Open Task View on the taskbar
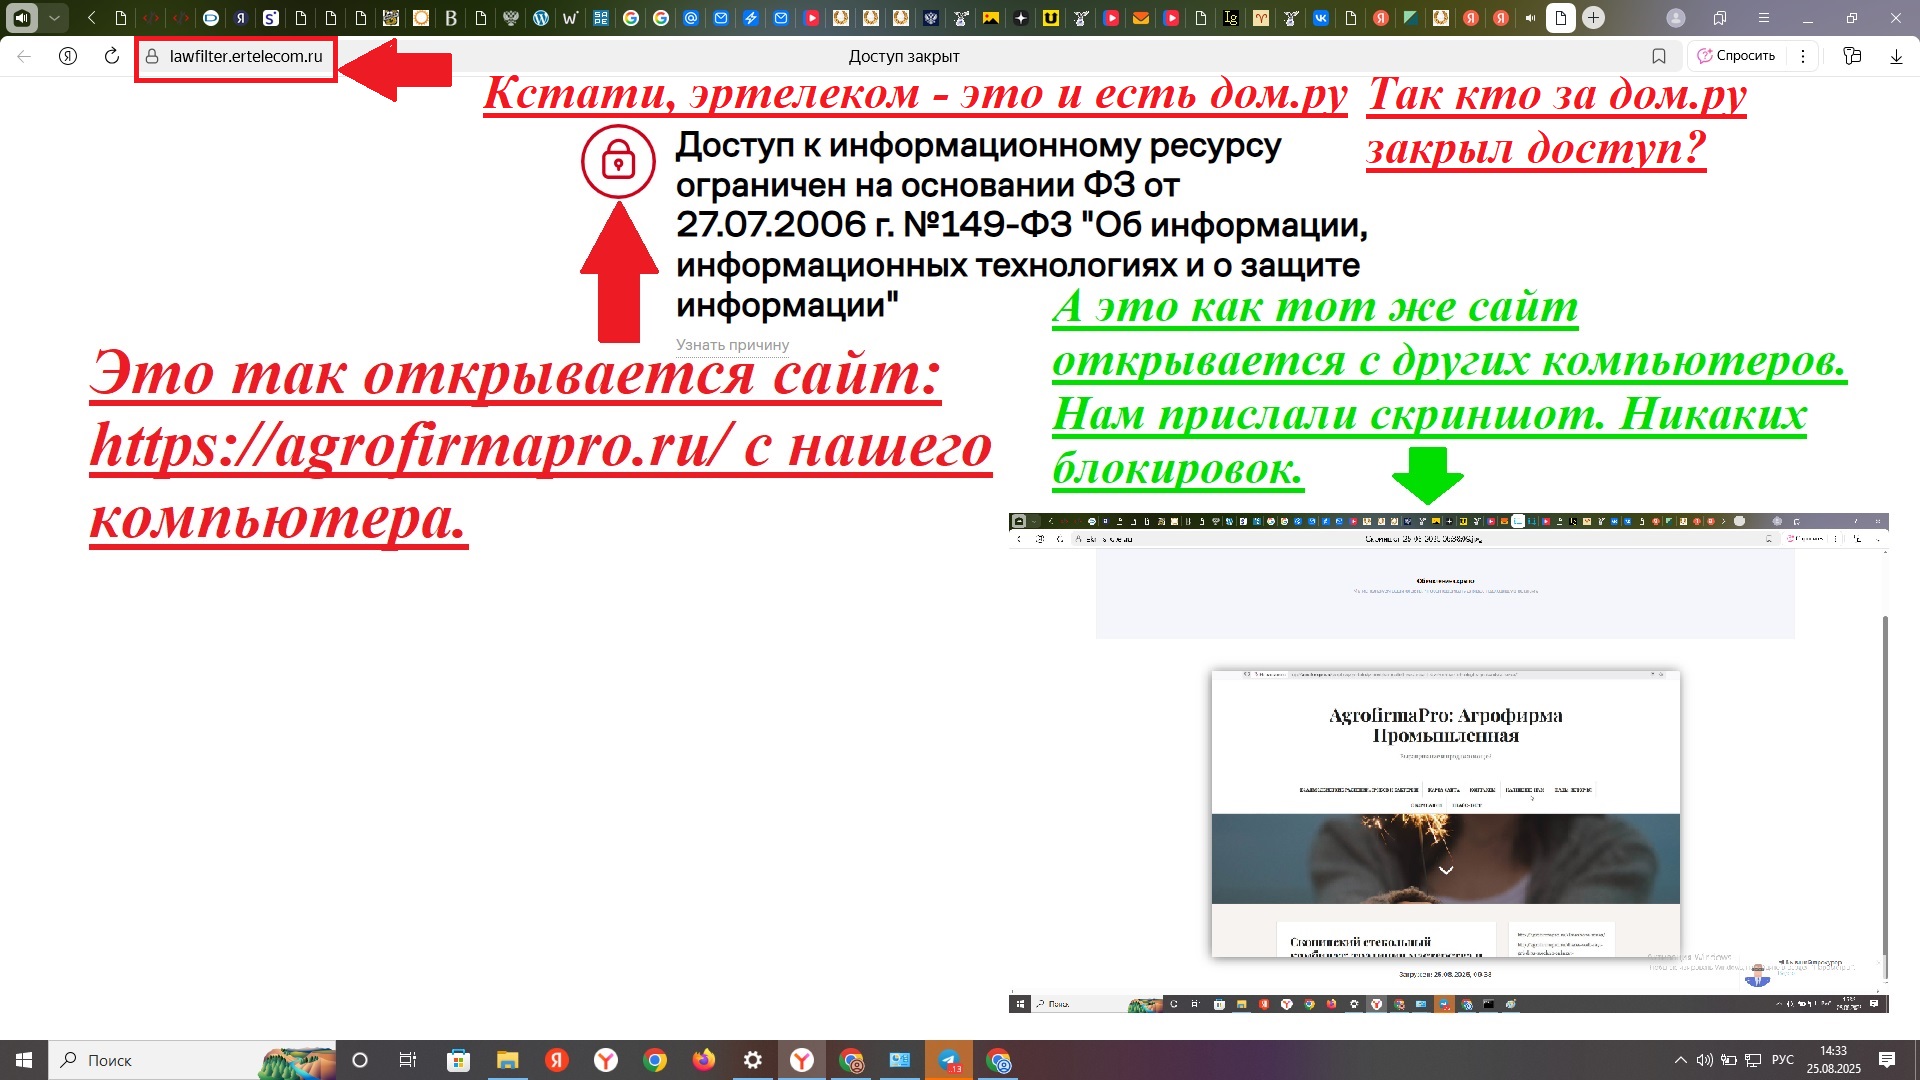 tap(408, 1060)
